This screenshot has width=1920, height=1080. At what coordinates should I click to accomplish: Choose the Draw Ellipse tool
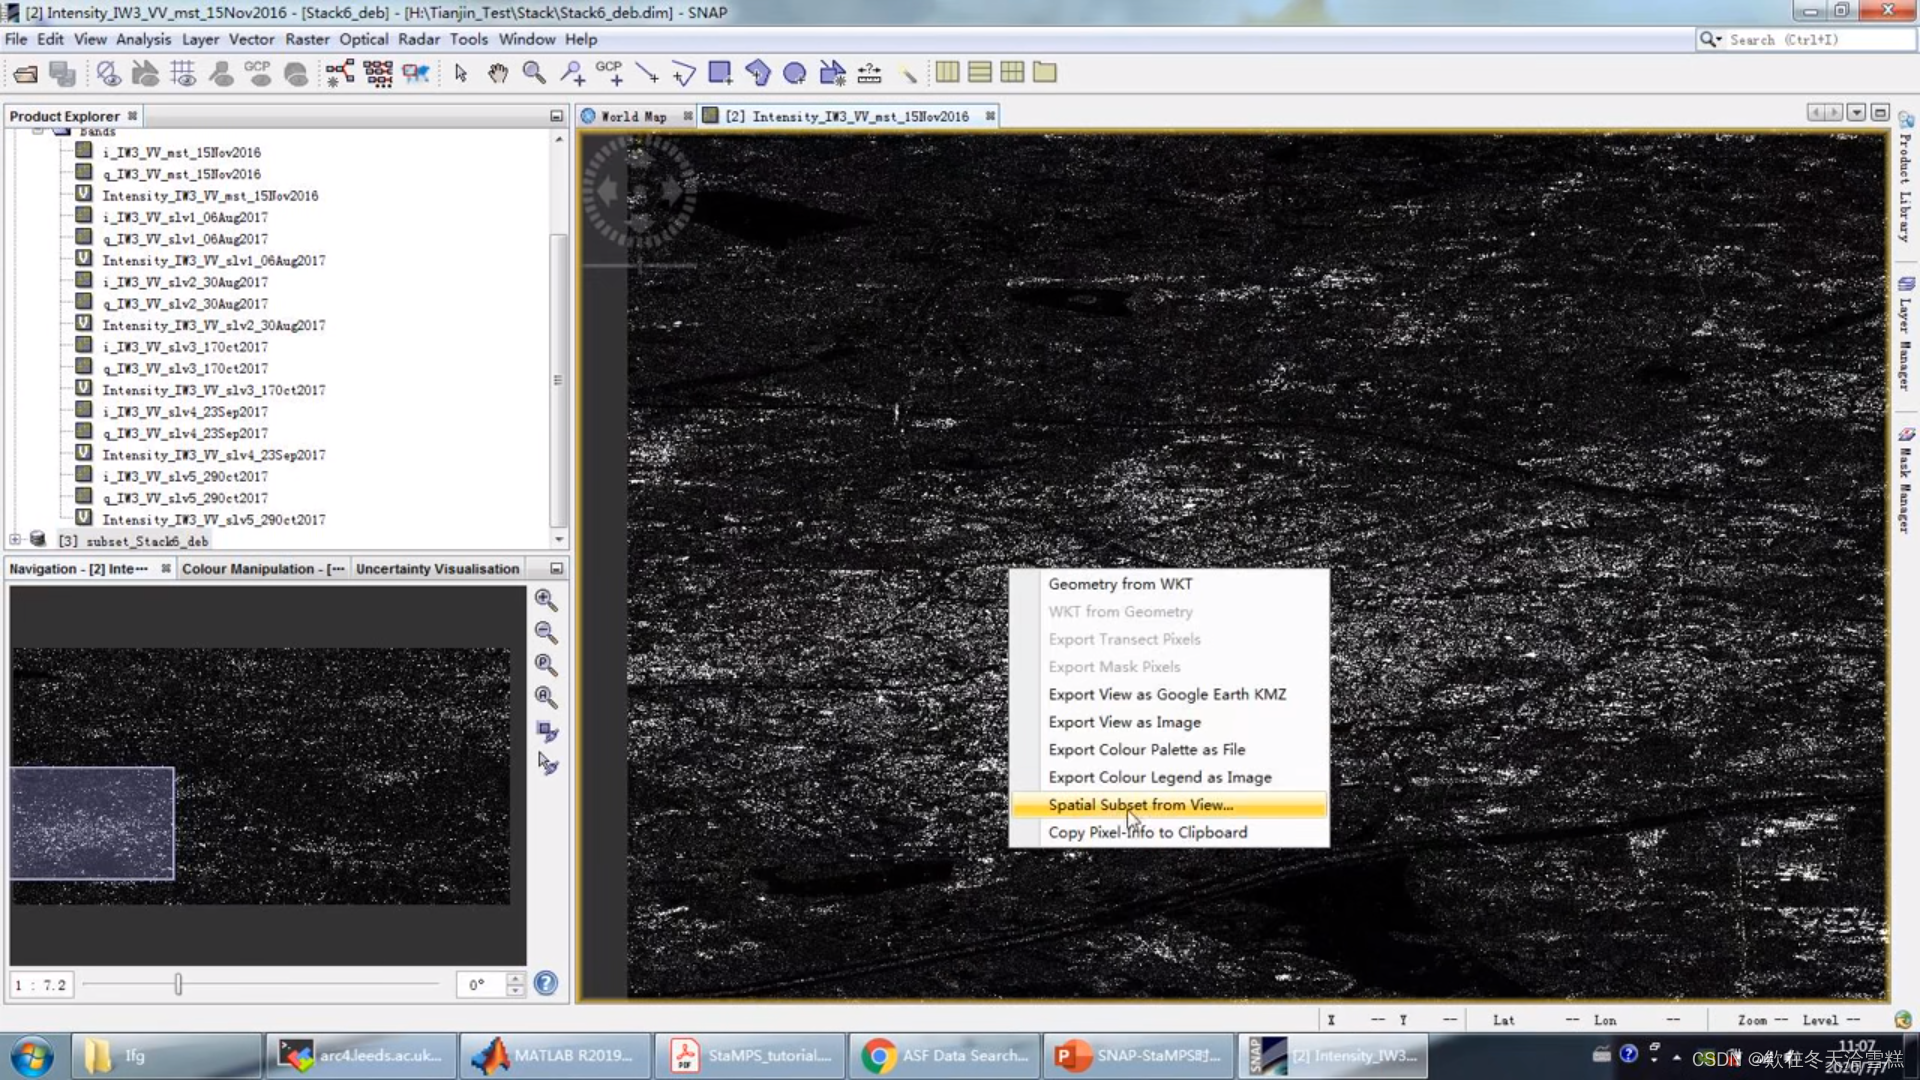(795, 73)
